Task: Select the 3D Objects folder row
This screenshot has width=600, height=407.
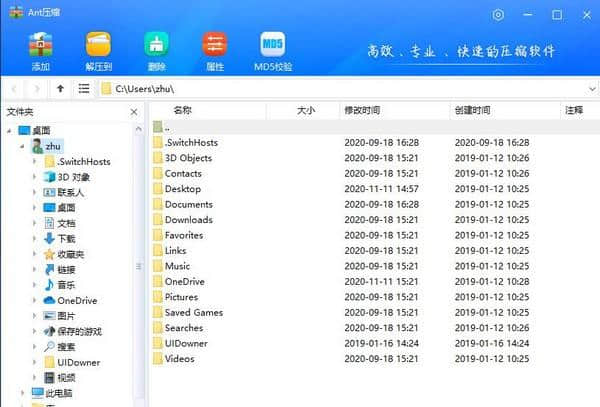Action: point(375,158)
